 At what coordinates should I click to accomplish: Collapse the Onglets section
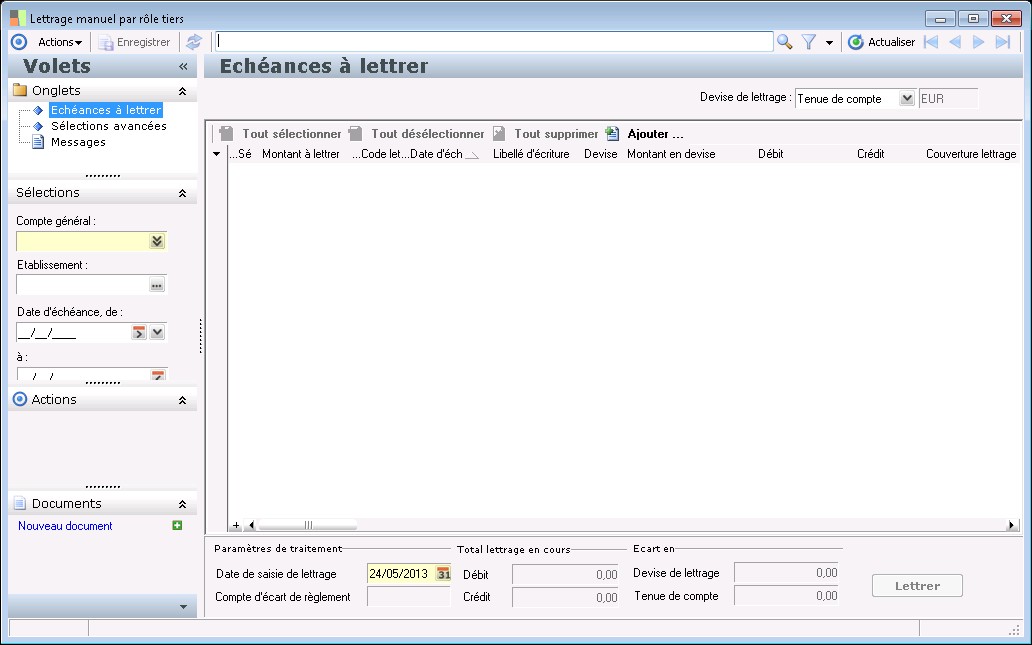(x=182, y=91)
